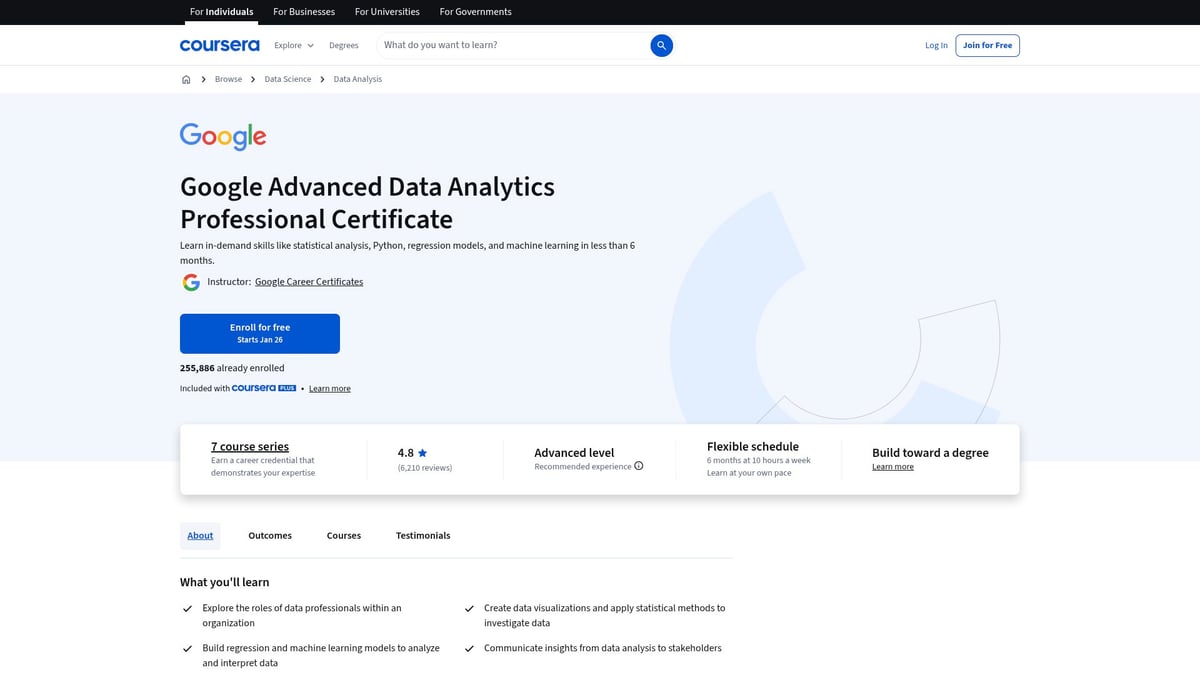Click the blue search magnifier button
The image size is (1200, 675).
coord(661,45)
